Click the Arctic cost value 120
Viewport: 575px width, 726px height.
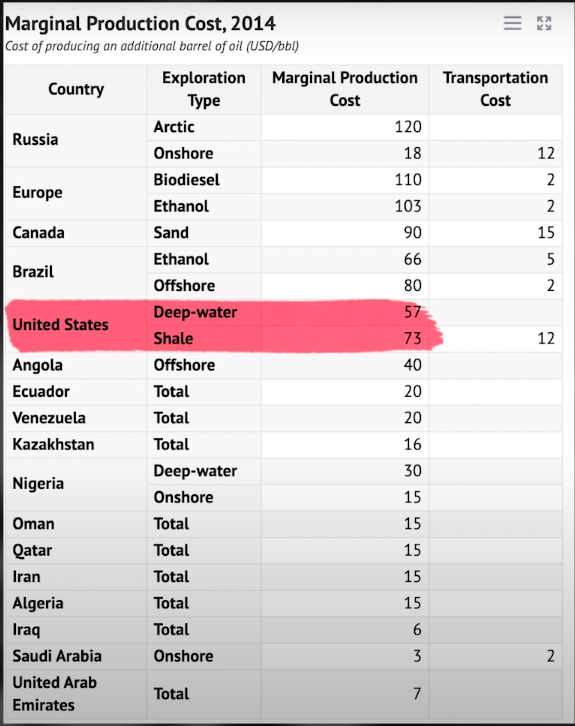tap(345, 127)
